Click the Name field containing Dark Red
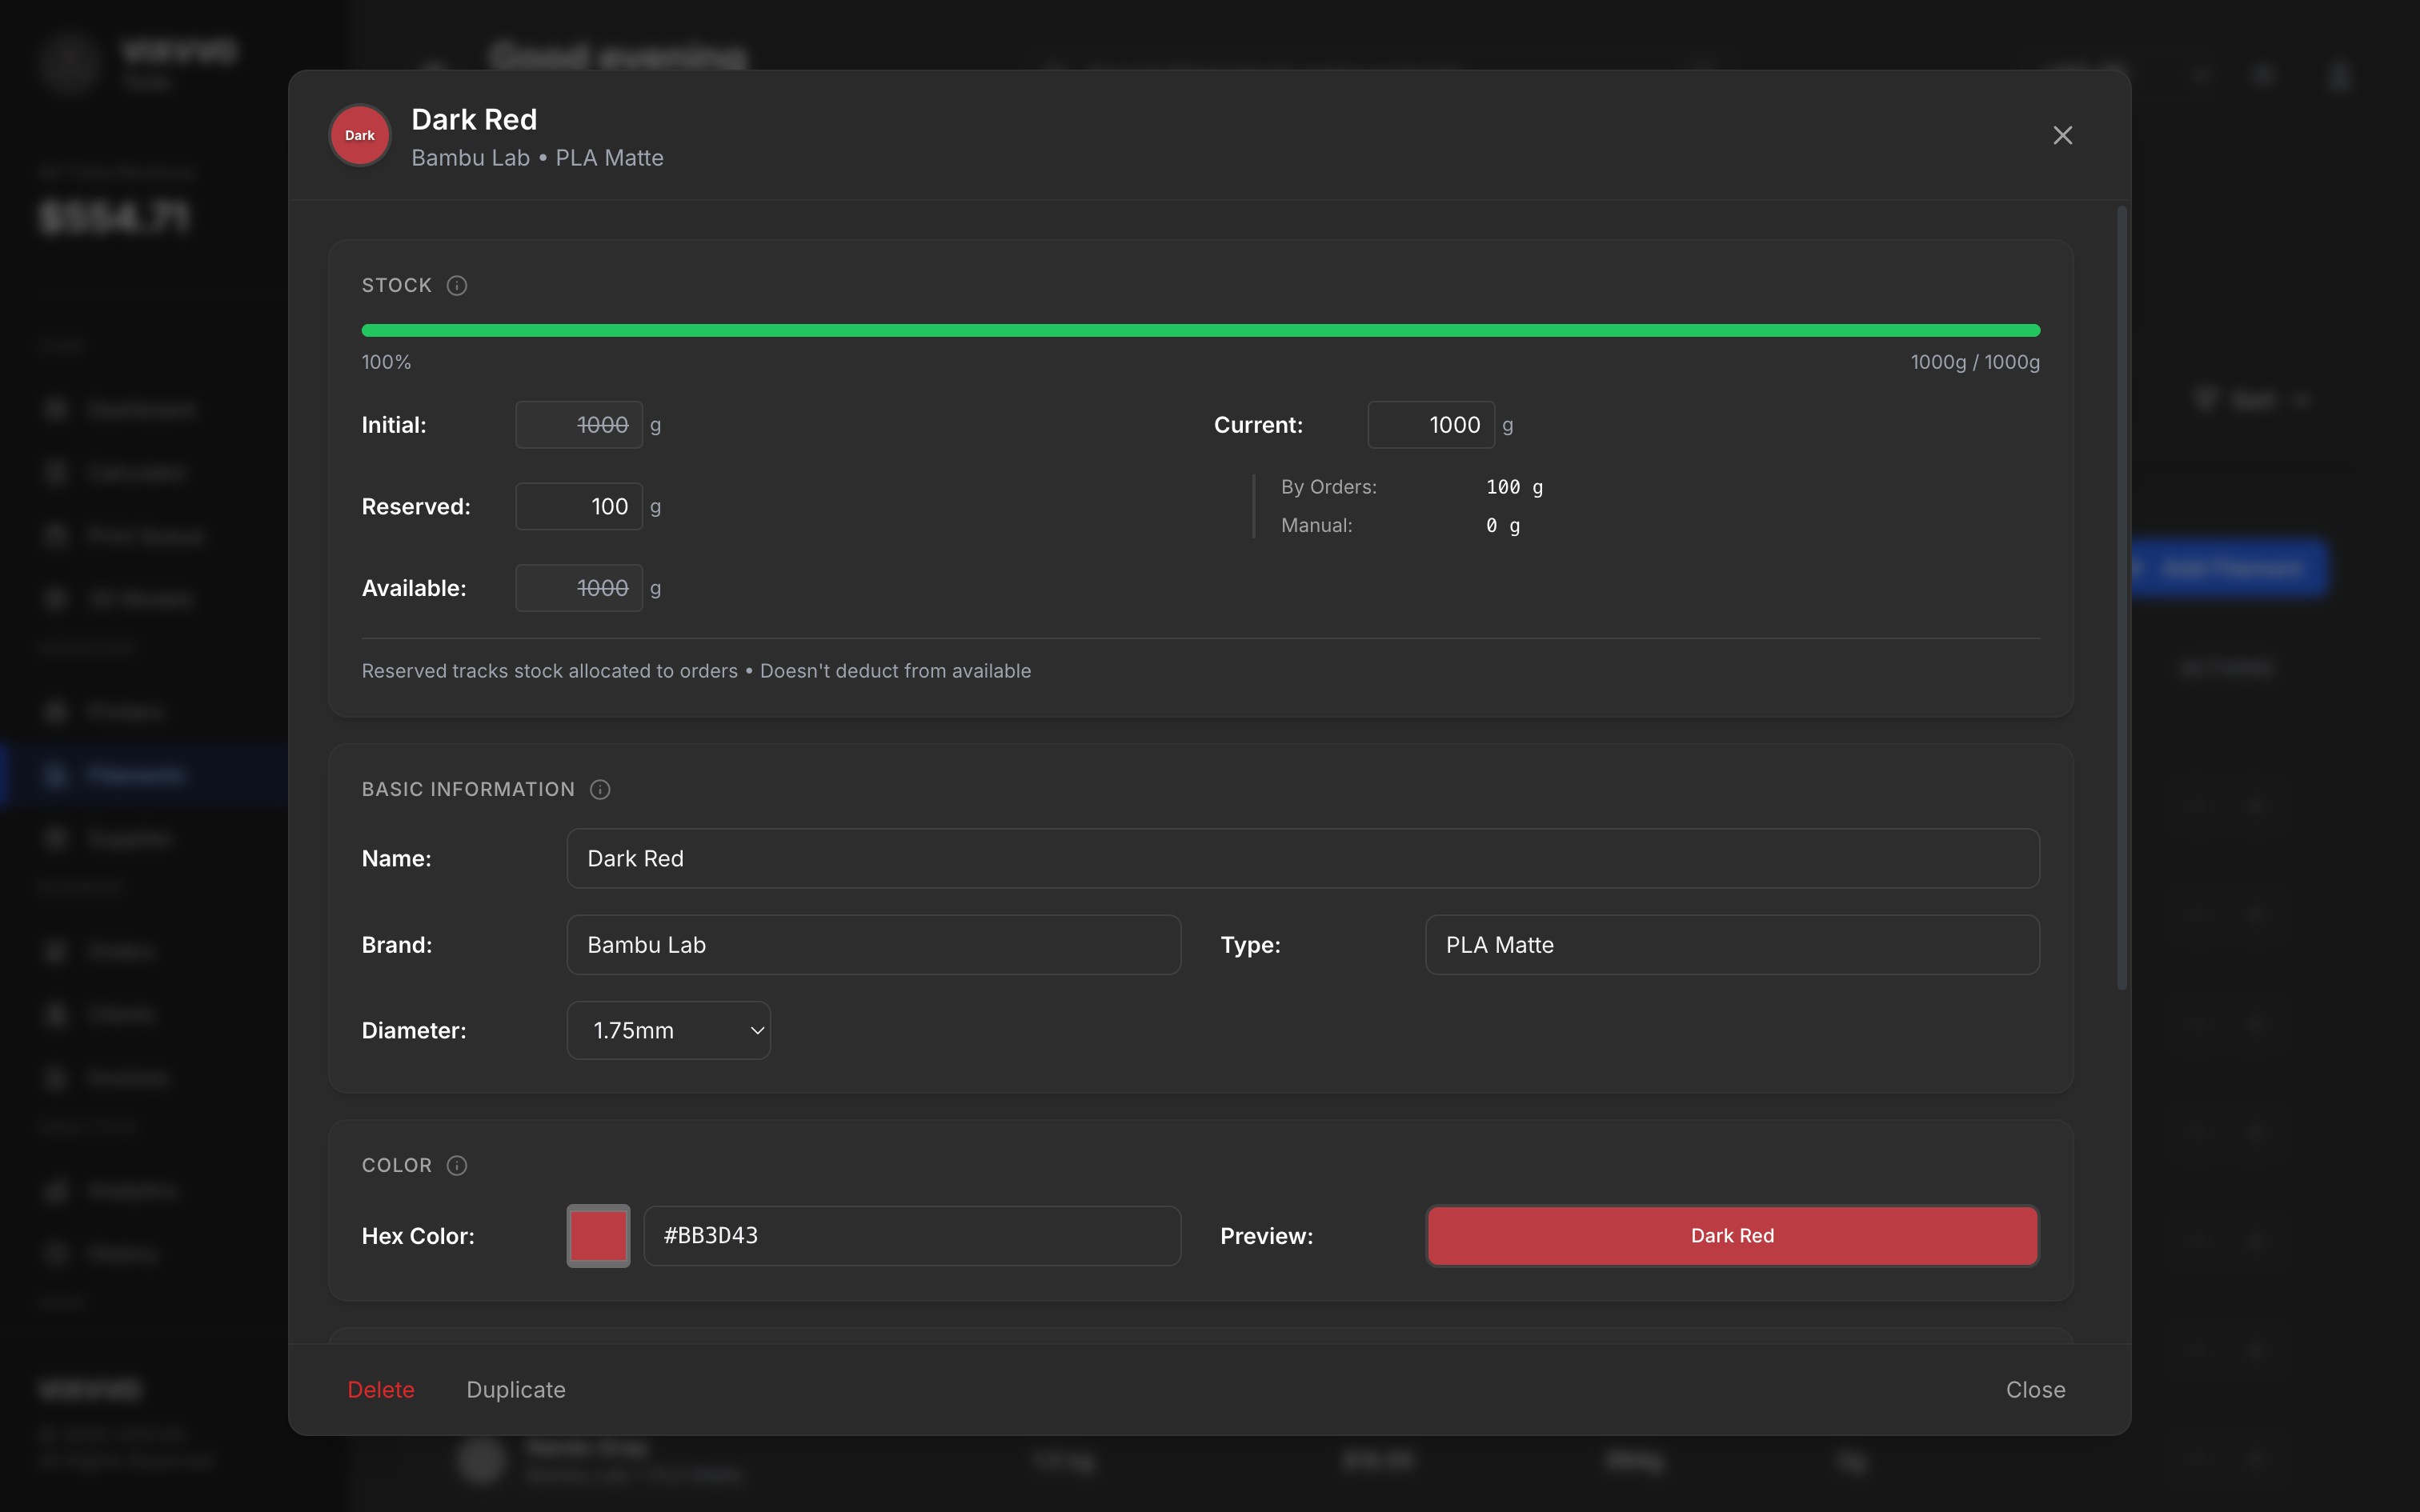The width and height of the screenshot is (2420, 1512). [1302, 859]
